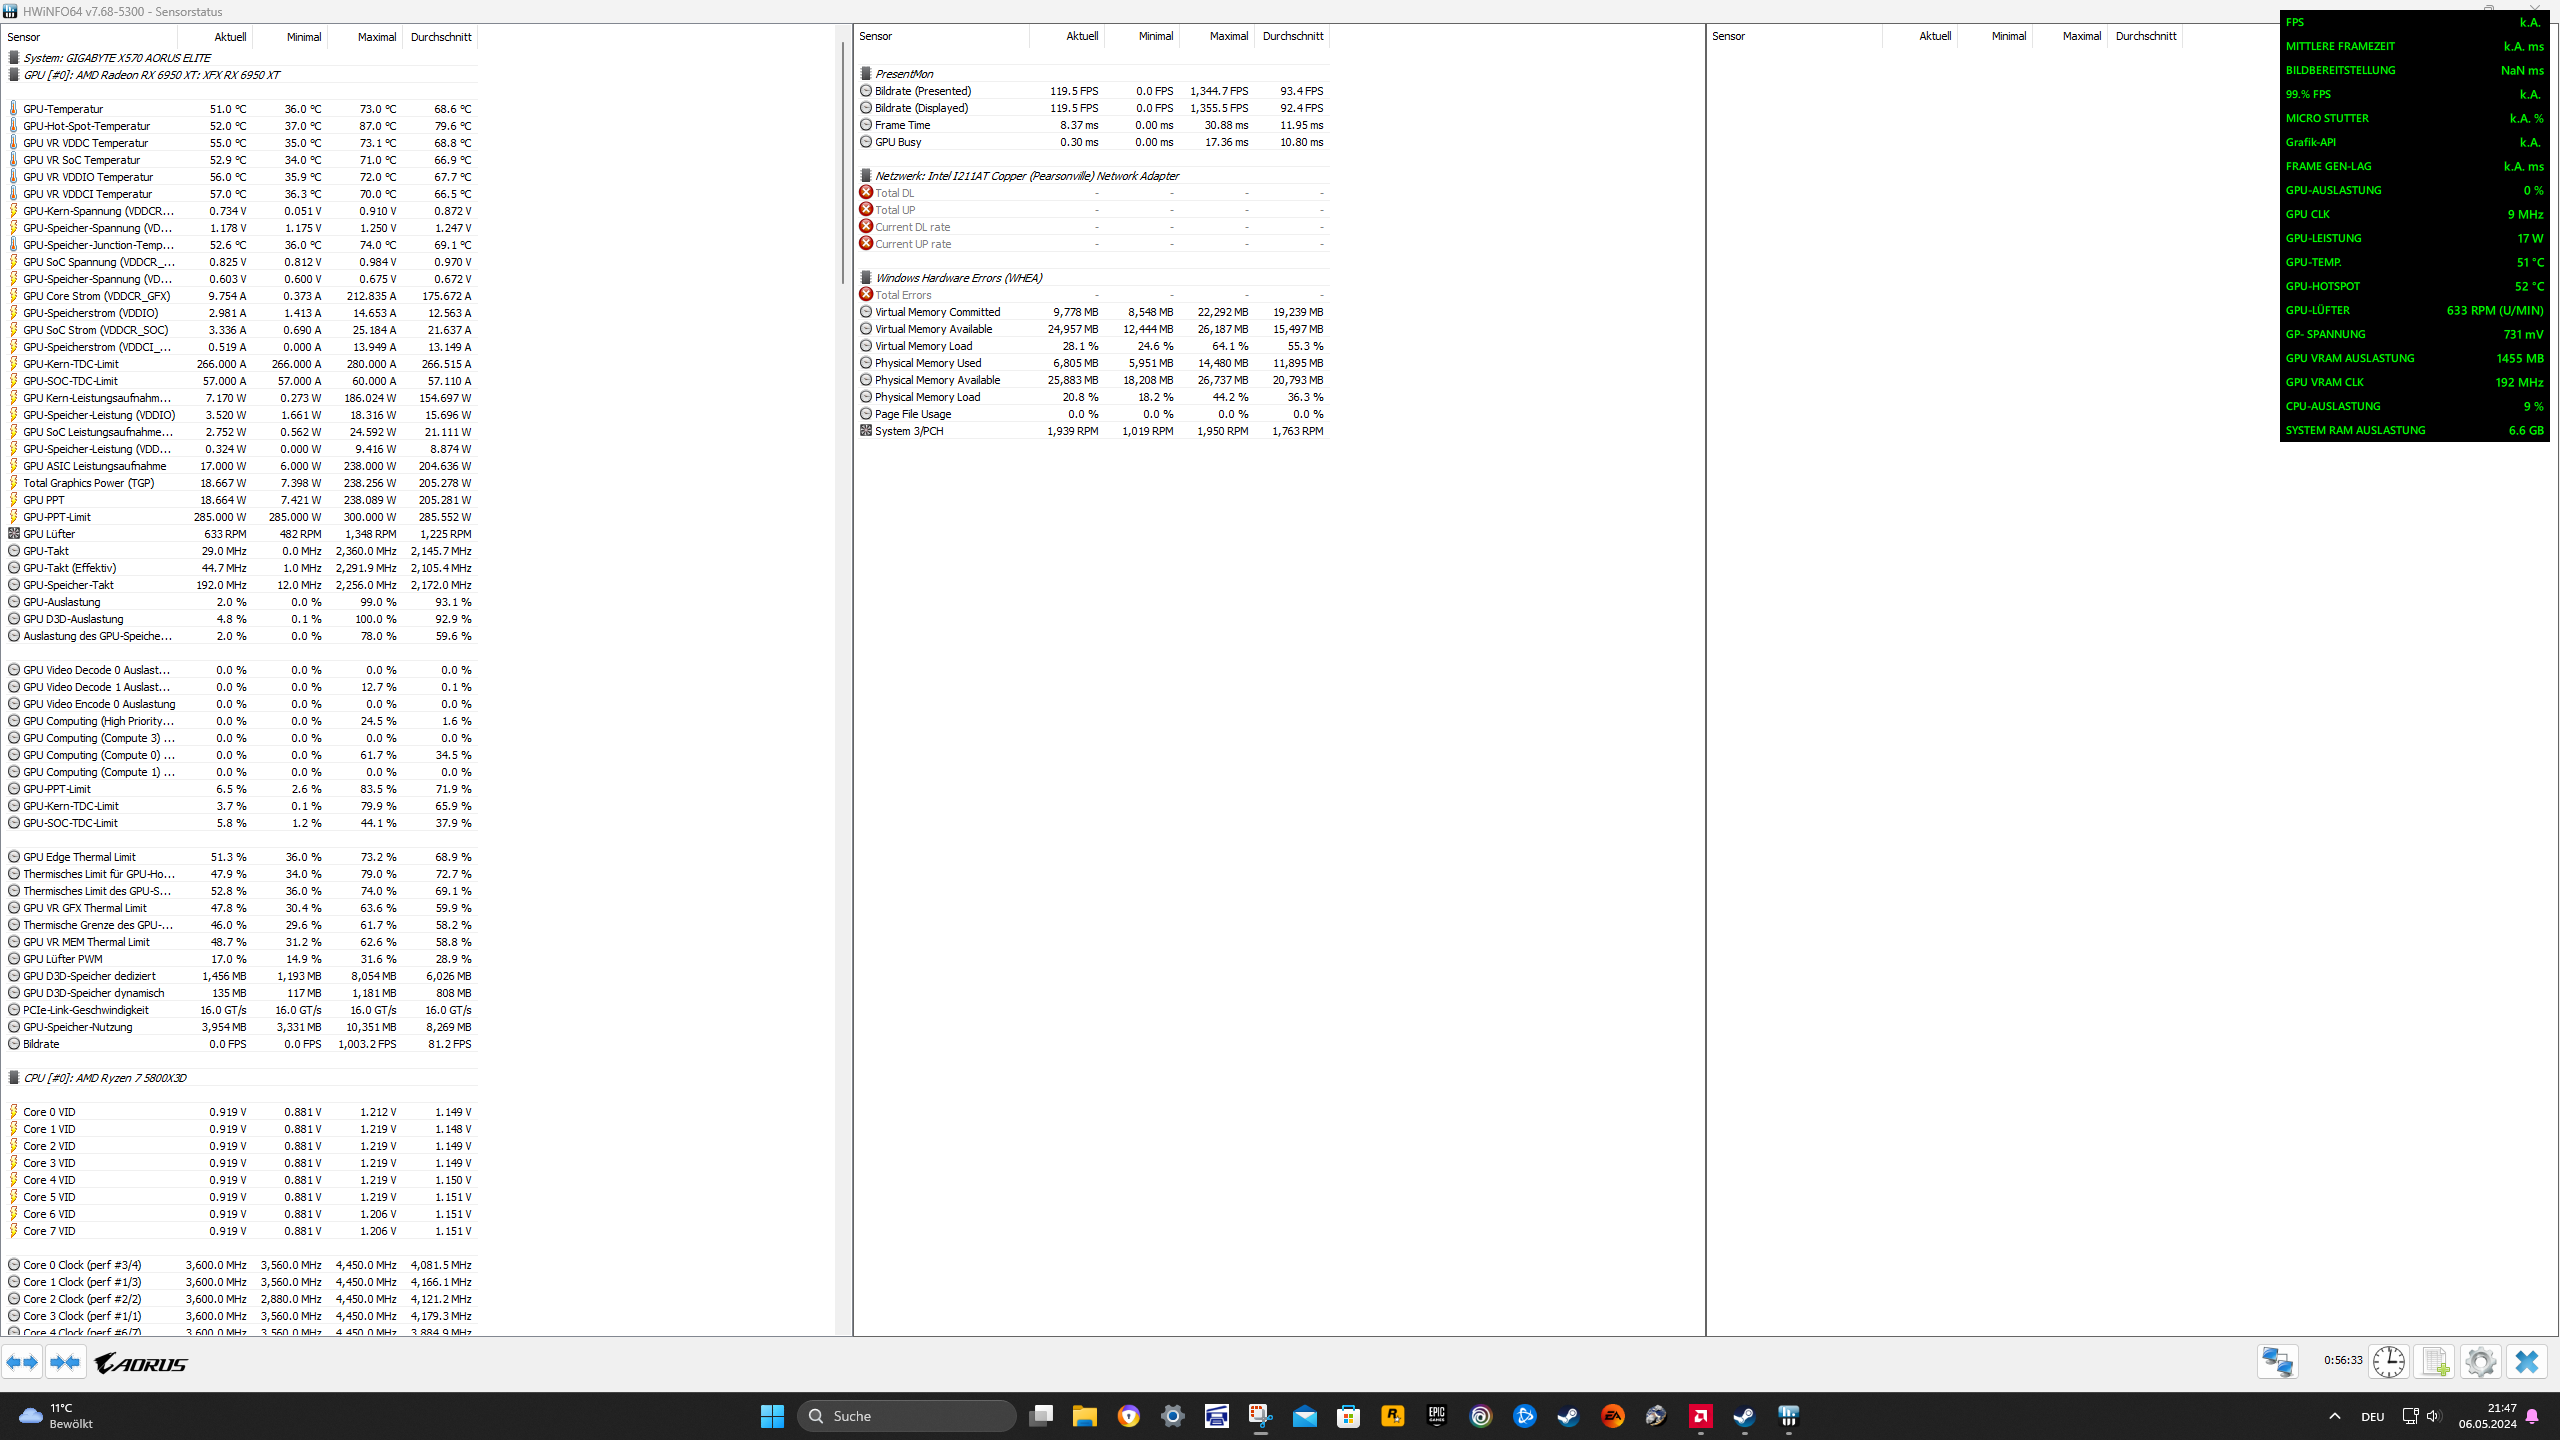Click the Durchschnitt header in middle panel
2560x1440 pixels.
(x=1292, y=36)
